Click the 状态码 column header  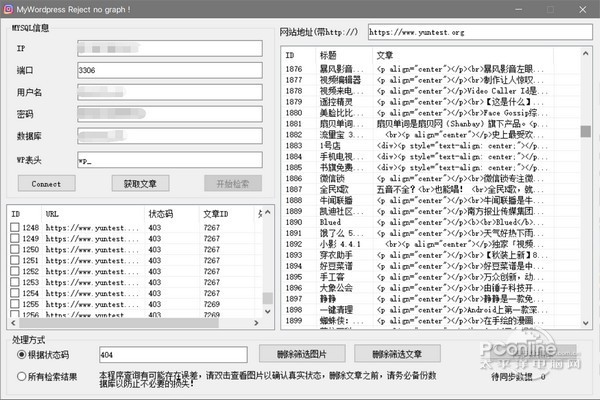tap(172, 214)
